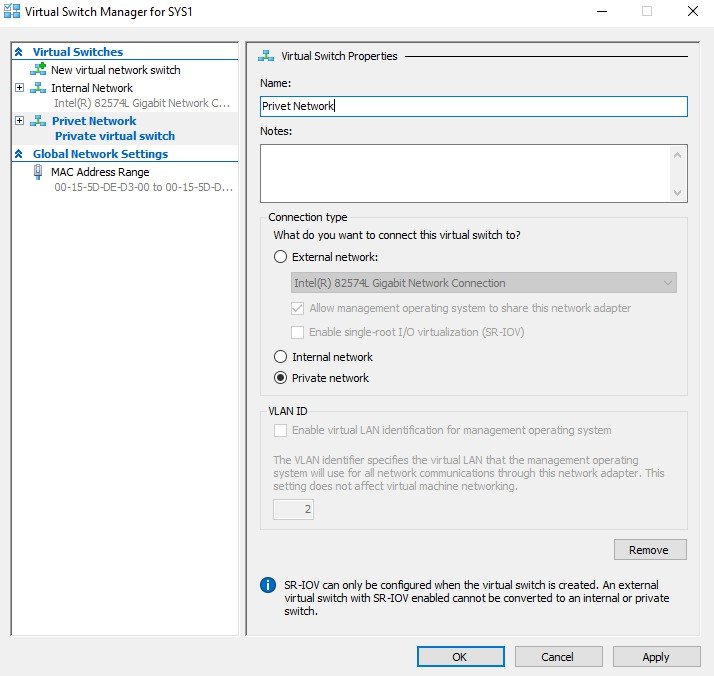Select the Private network radio button
Screen dimensions: 714x676
pyautogui.click(x=280, y=378)
